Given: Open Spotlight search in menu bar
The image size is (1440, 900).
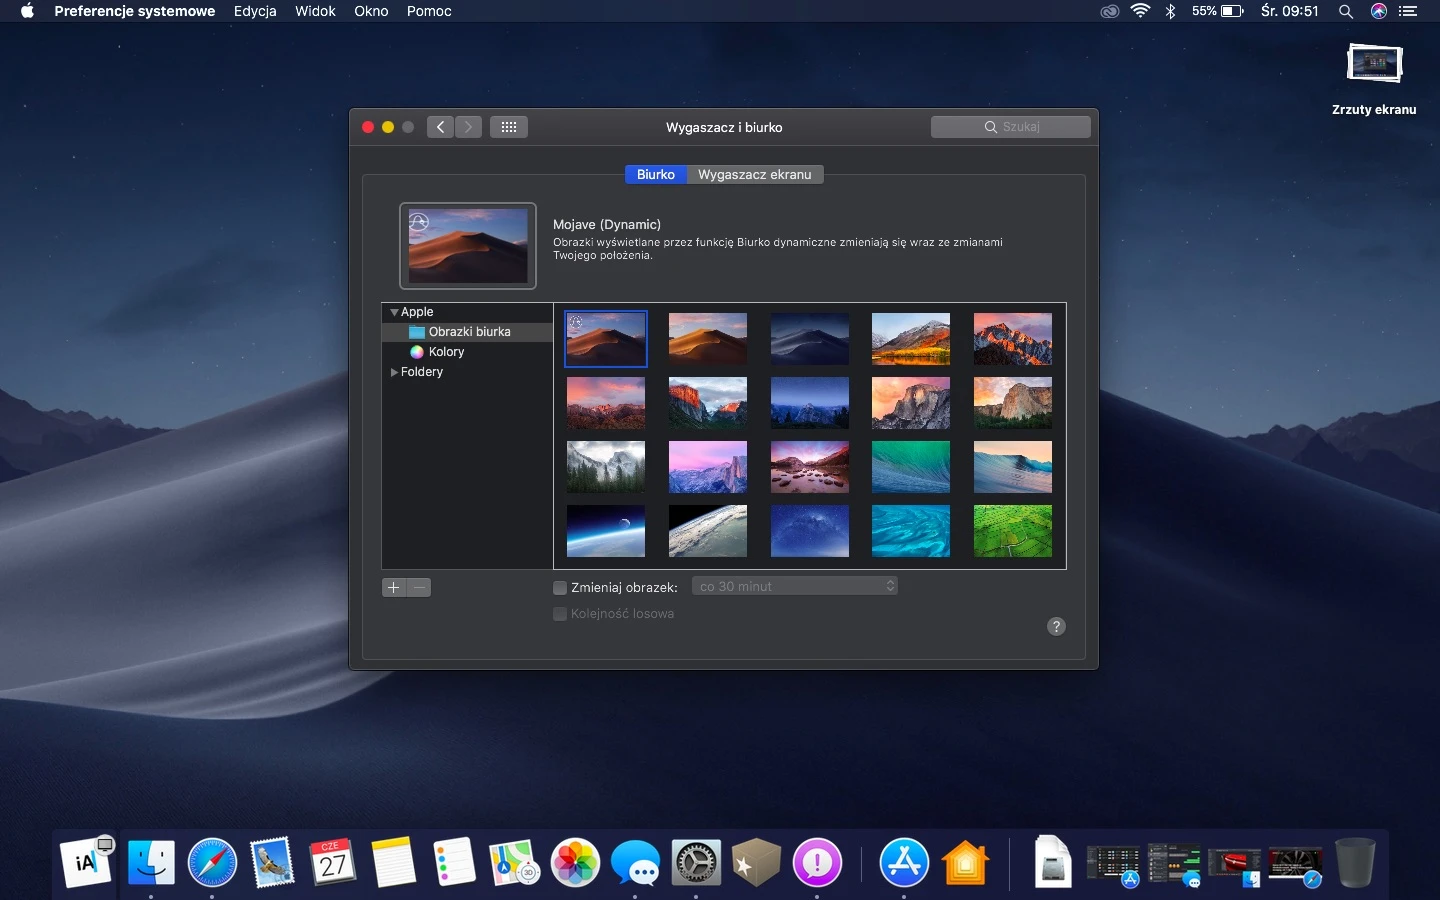Looking at the screenshot, I should point(1346,11).
